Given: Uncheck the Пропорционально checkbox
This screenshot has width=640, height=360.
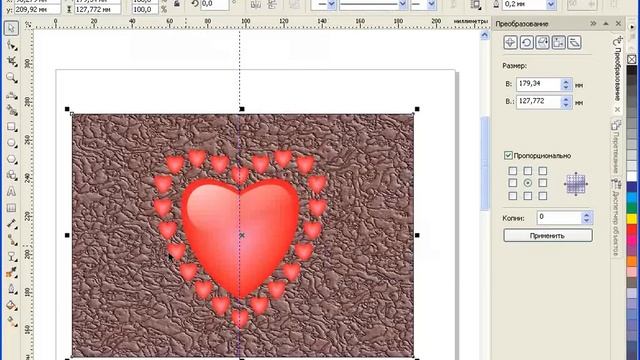Looking at the screenshot, I should [x=508, y=156].
